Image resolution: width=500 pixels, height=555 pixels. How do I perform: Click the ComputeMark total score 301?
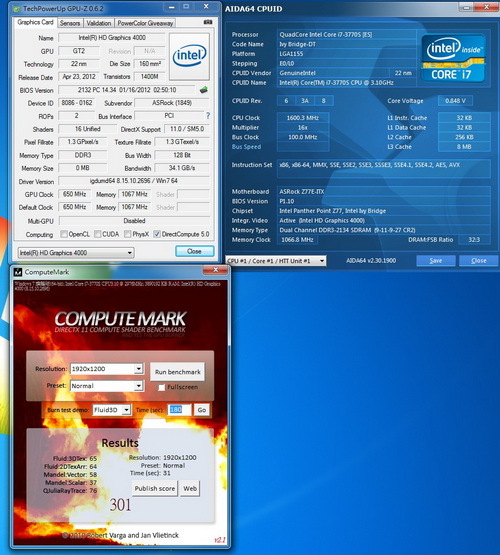tap(120, 505)
